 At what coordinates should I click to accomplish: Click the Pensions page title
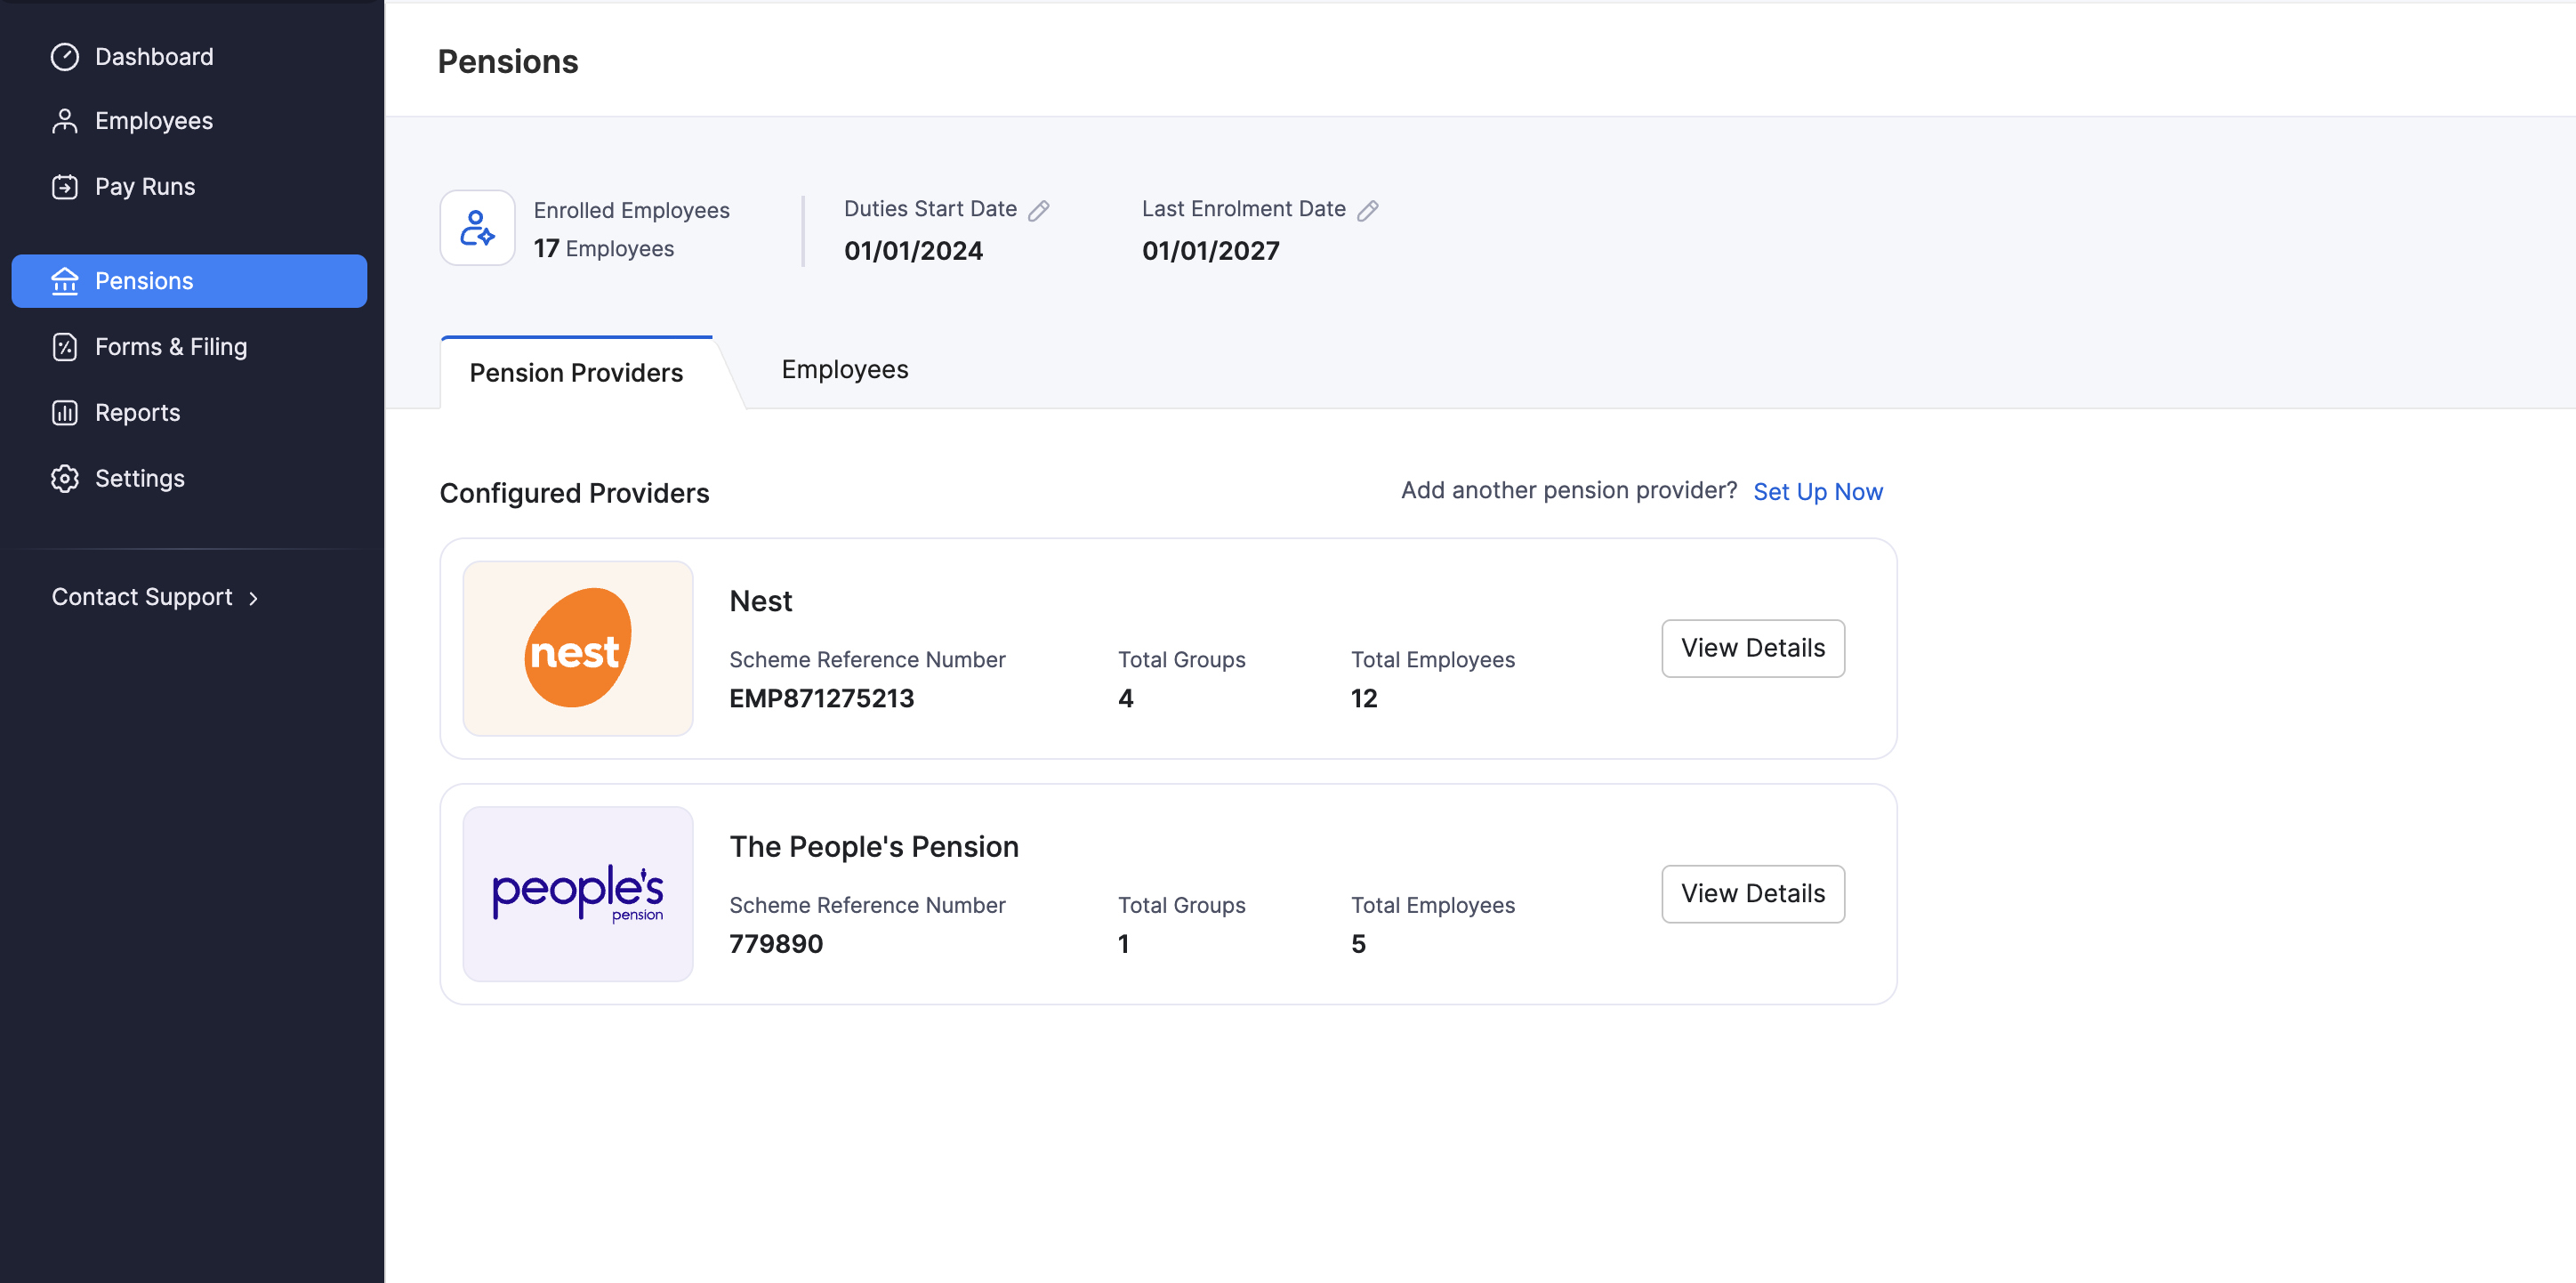508,62
